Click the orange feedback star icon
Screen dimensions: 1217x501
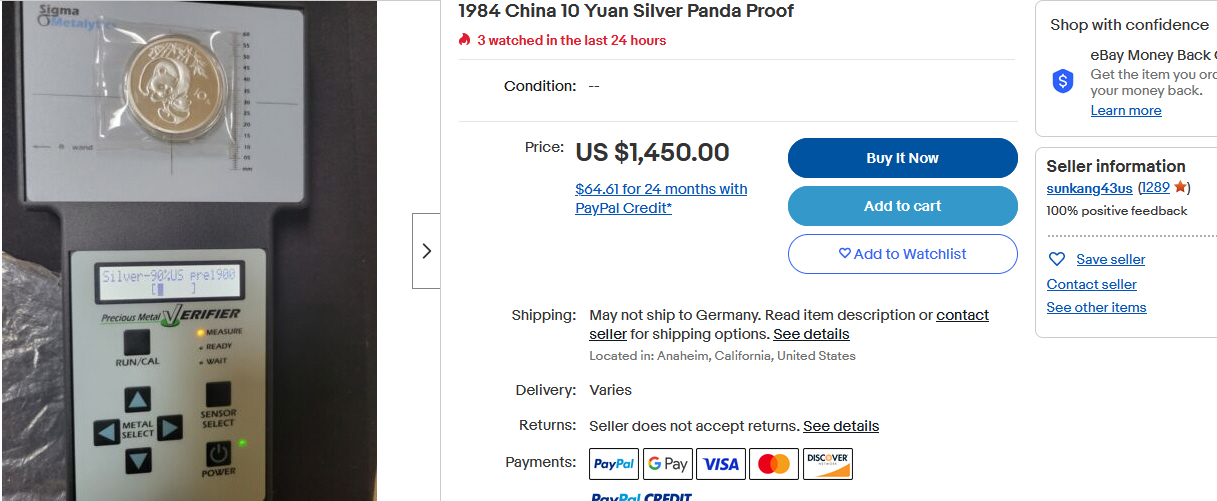(x=1180, y=187)
